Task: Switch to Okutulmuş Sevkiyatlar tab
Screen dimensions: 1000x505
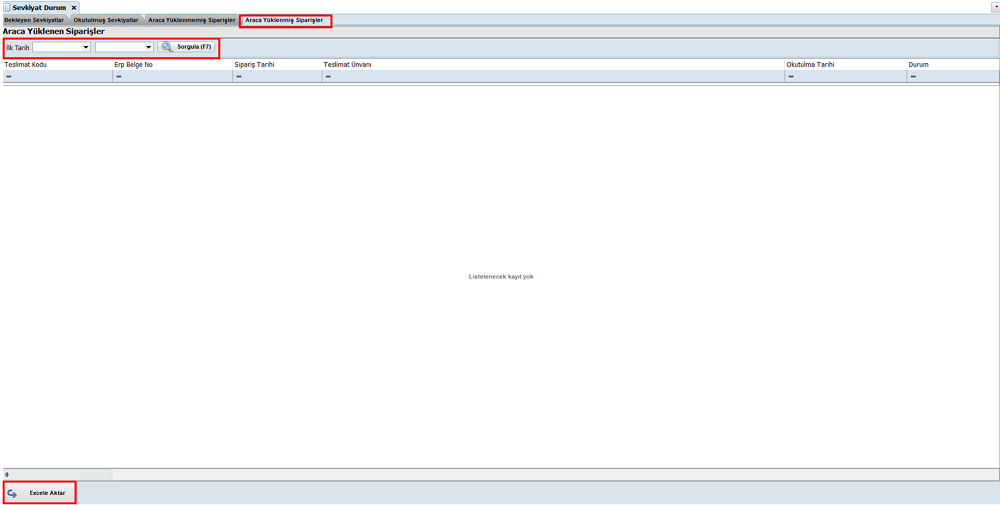Action: click(x=105, y=20)
